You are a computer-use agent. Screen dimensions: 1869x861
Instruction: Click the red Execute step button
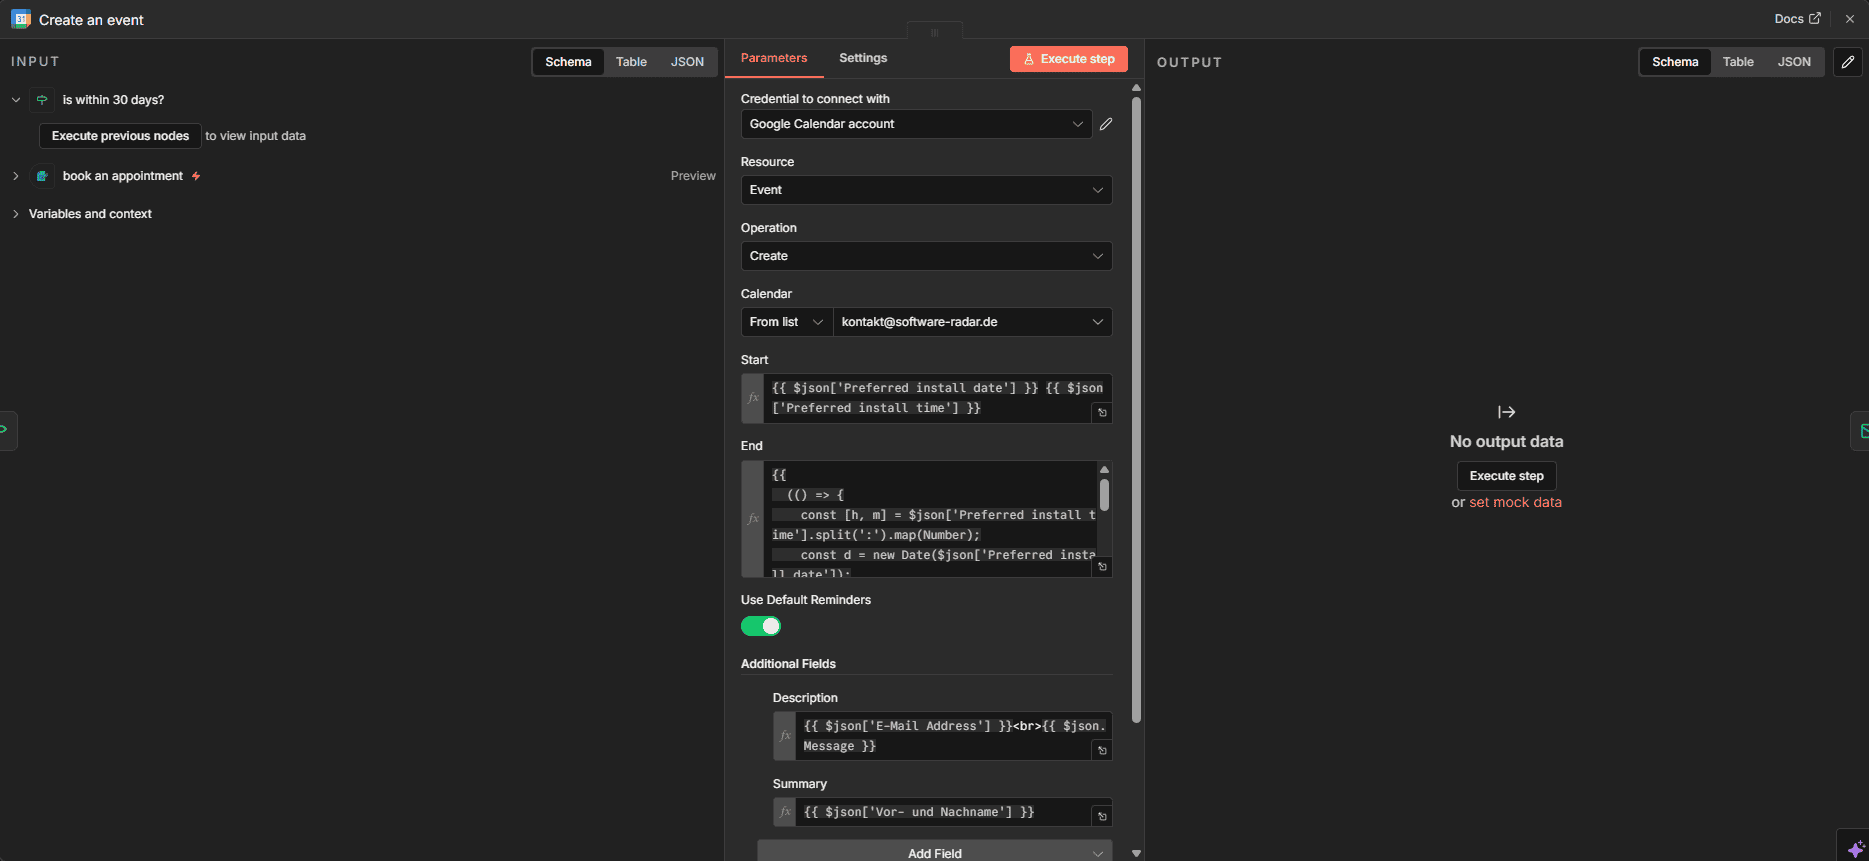coord(1068,59)
